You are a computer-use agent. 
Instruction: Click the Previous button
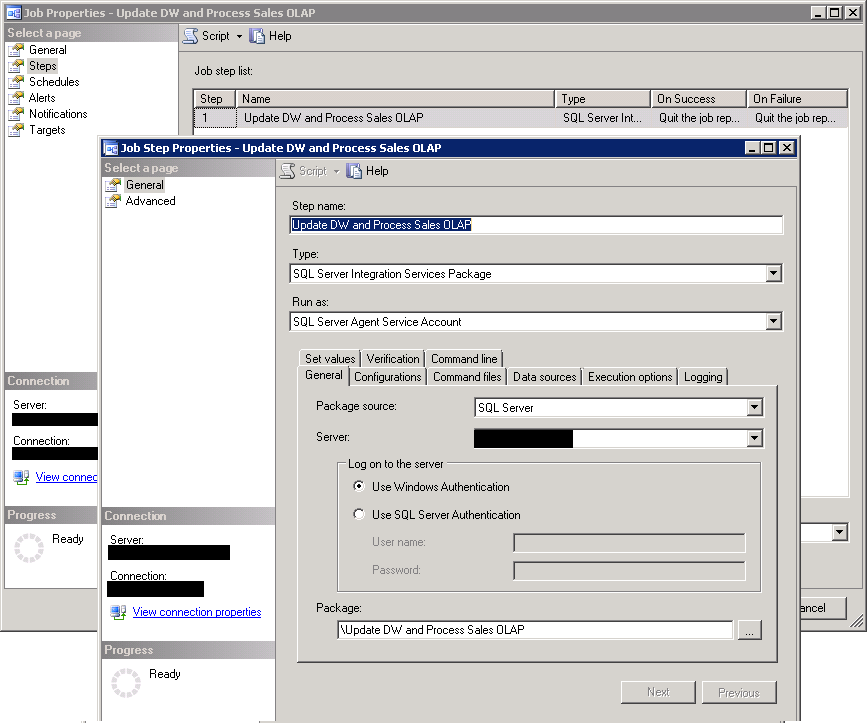[739, 692]
